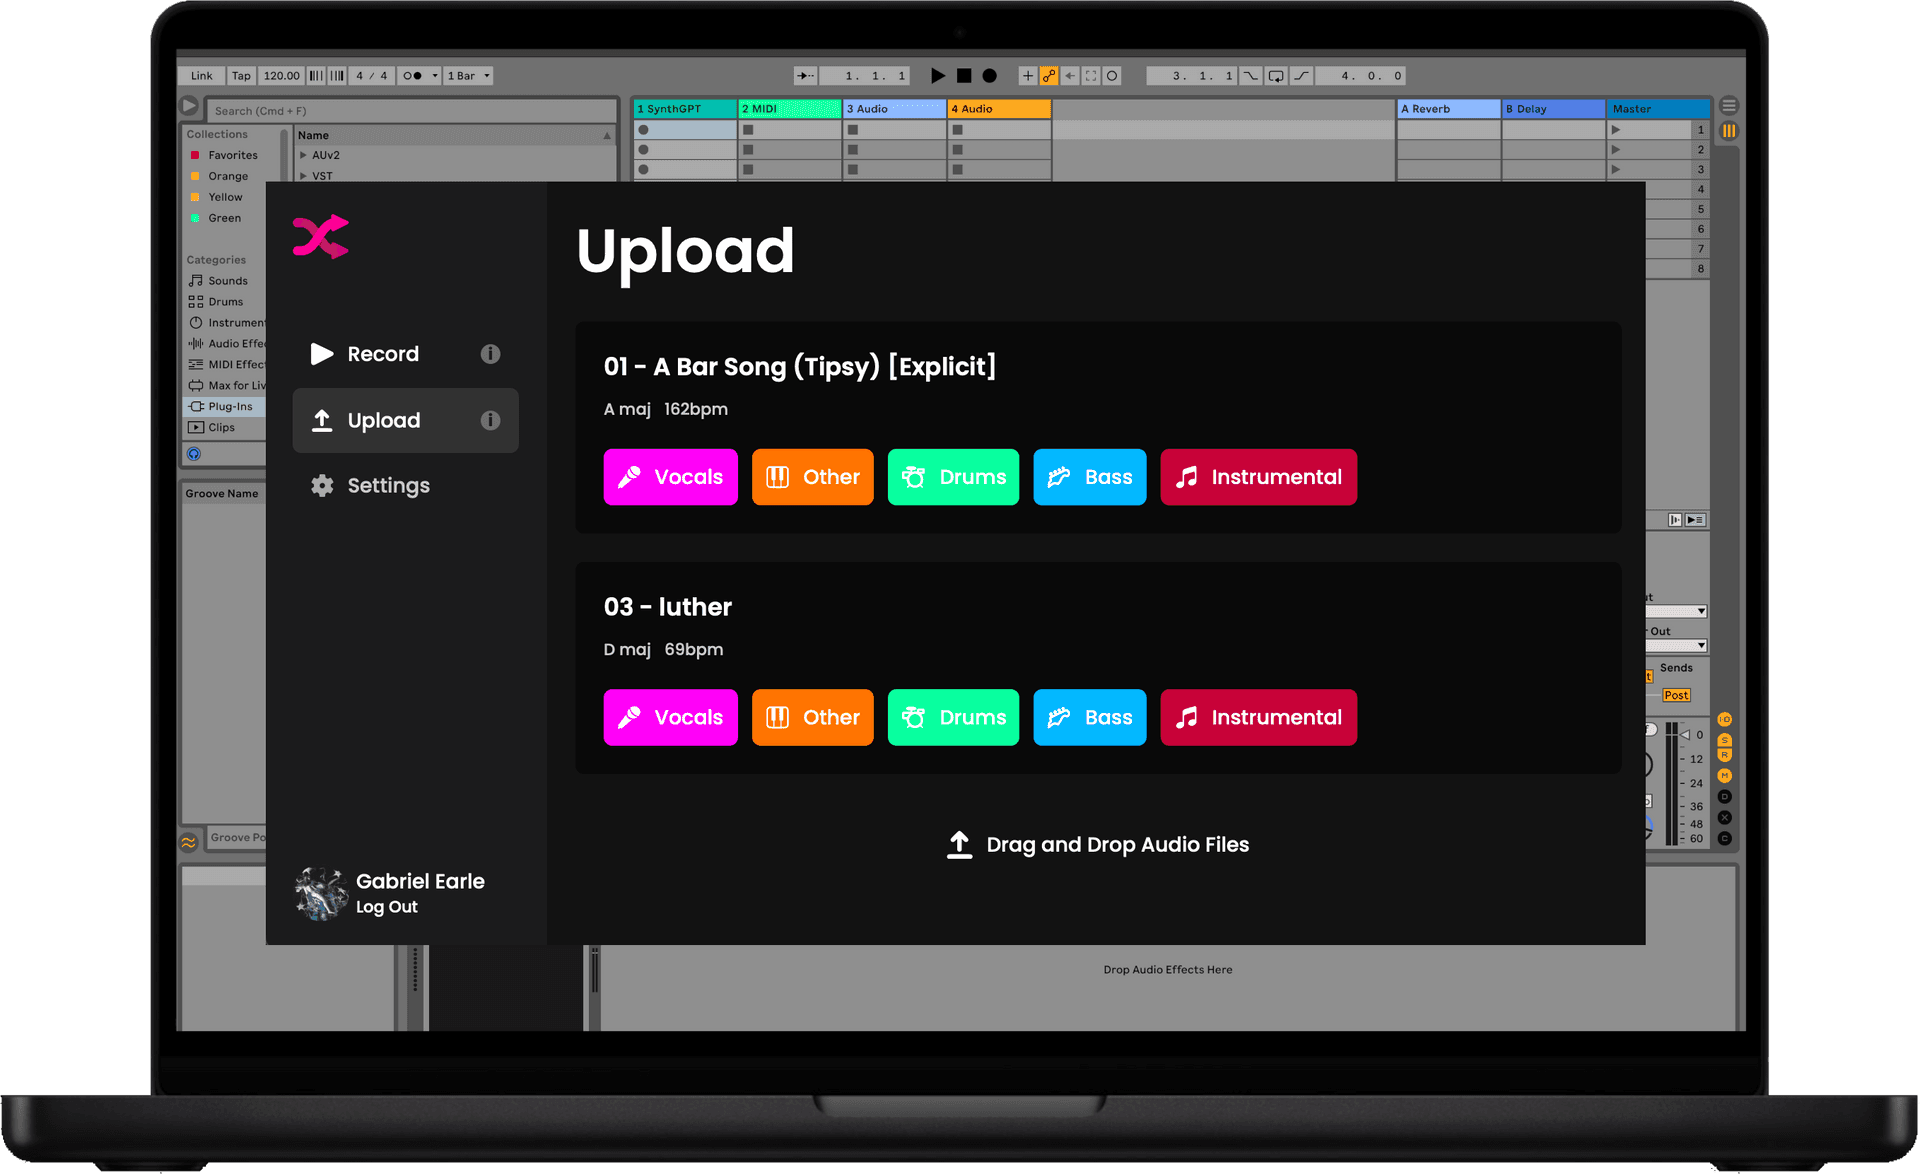Click info icon next to Record
1920x1174 pixels.
[490, 354]
